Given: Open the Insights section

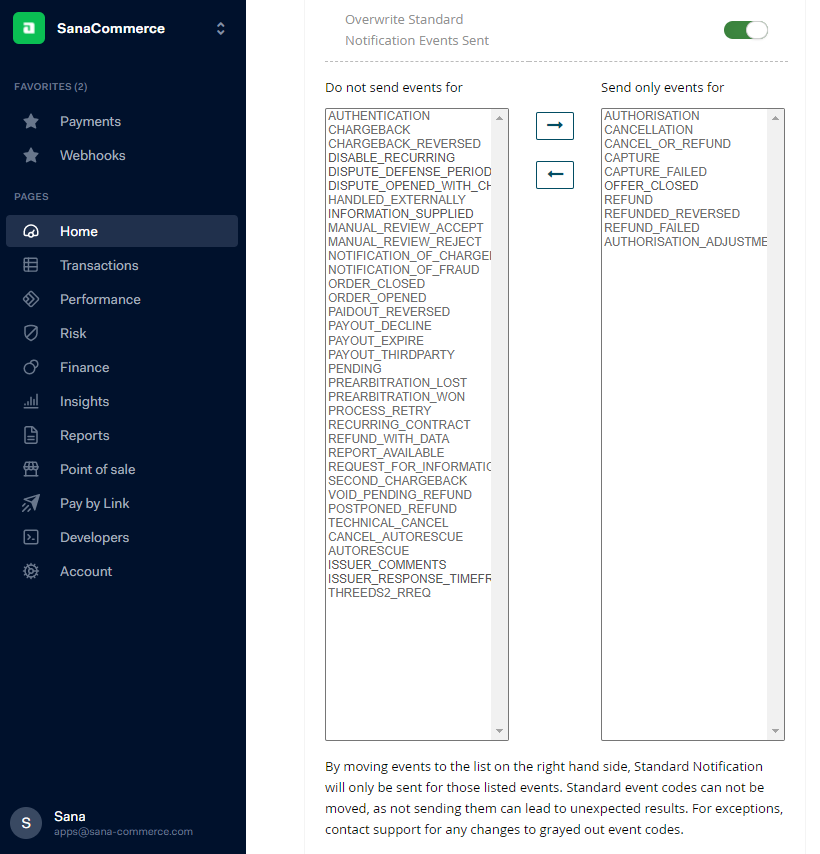Looking at the screenshot, I should point(84,401).
